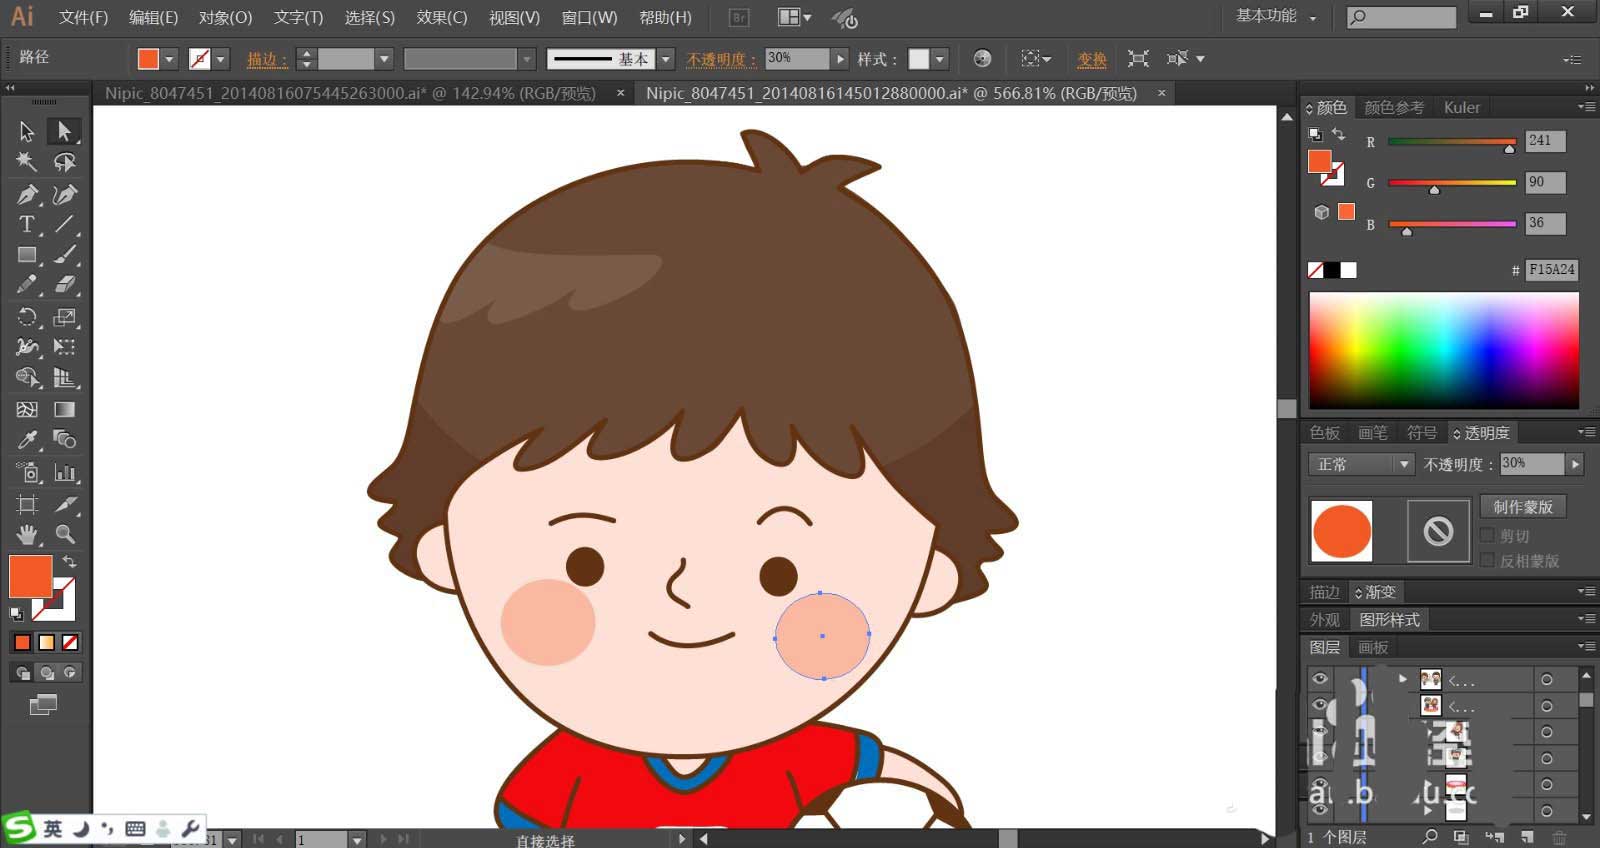Select the Pencil tool
Viewport: 1600px width, 848px height.
(27, 285)
